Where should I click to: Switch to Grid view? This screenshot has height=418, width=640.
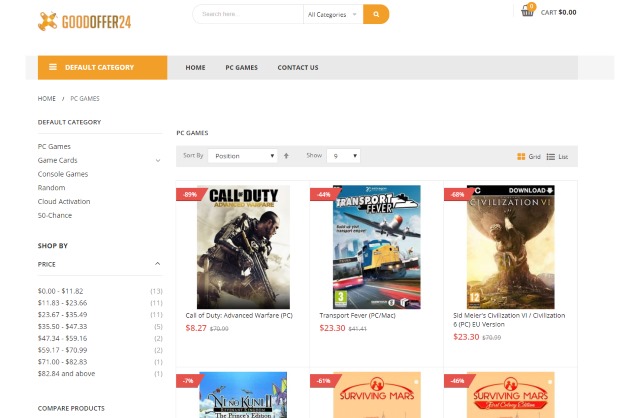pyautogui.click(x=529, y=156)
